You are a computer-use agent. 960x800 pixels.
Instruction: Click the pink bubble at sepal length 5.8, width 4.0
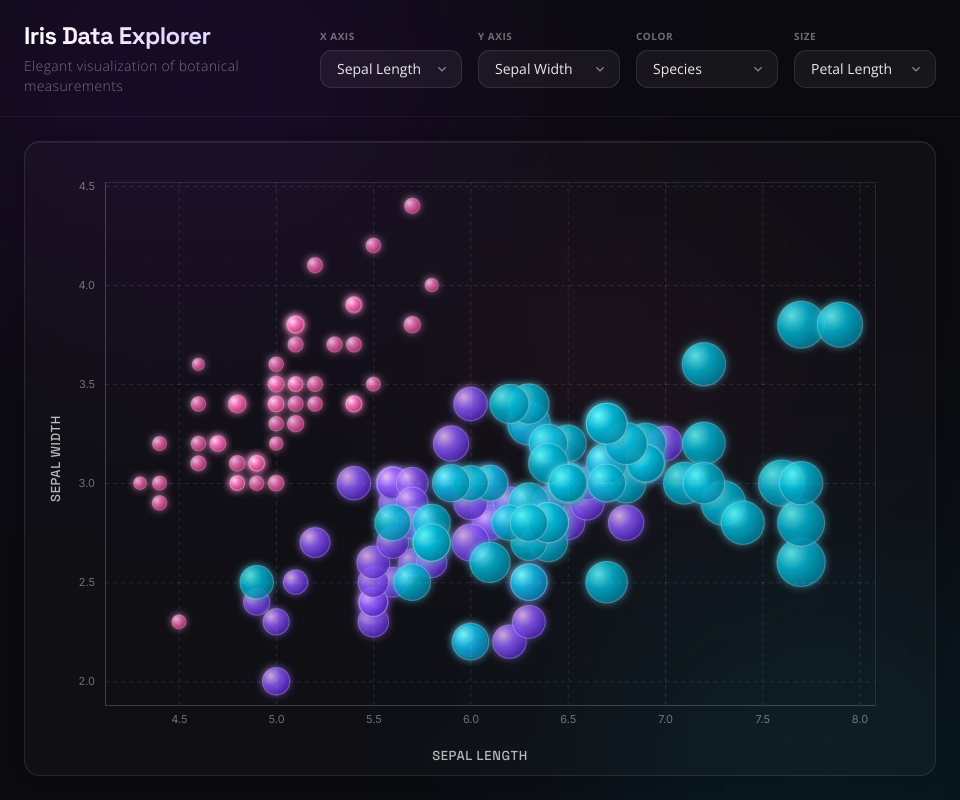pos(432,285)
